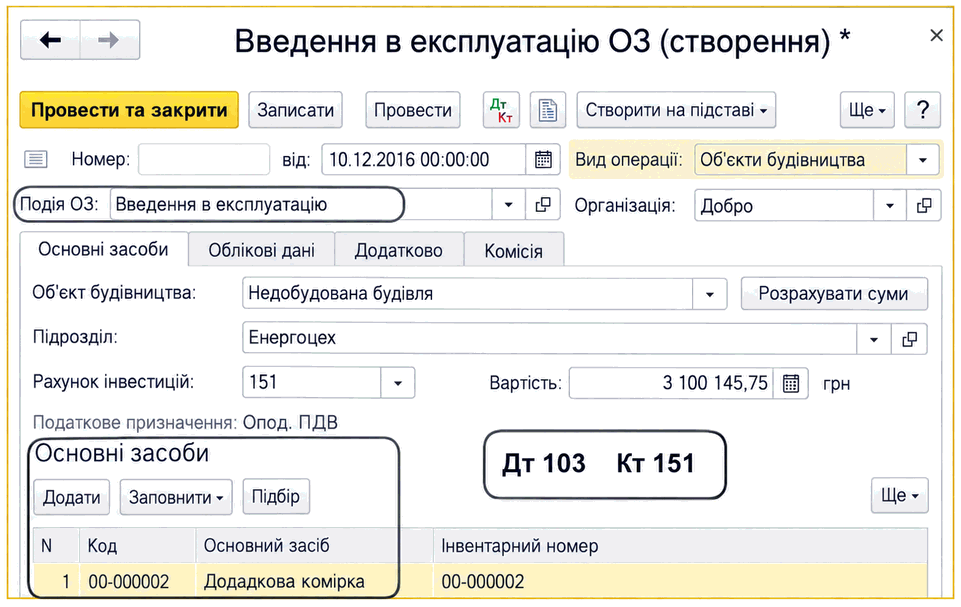961x607 pixels.
Task: Click the Рахунок інвестицій field 151
Action: [x=311, y=383]
